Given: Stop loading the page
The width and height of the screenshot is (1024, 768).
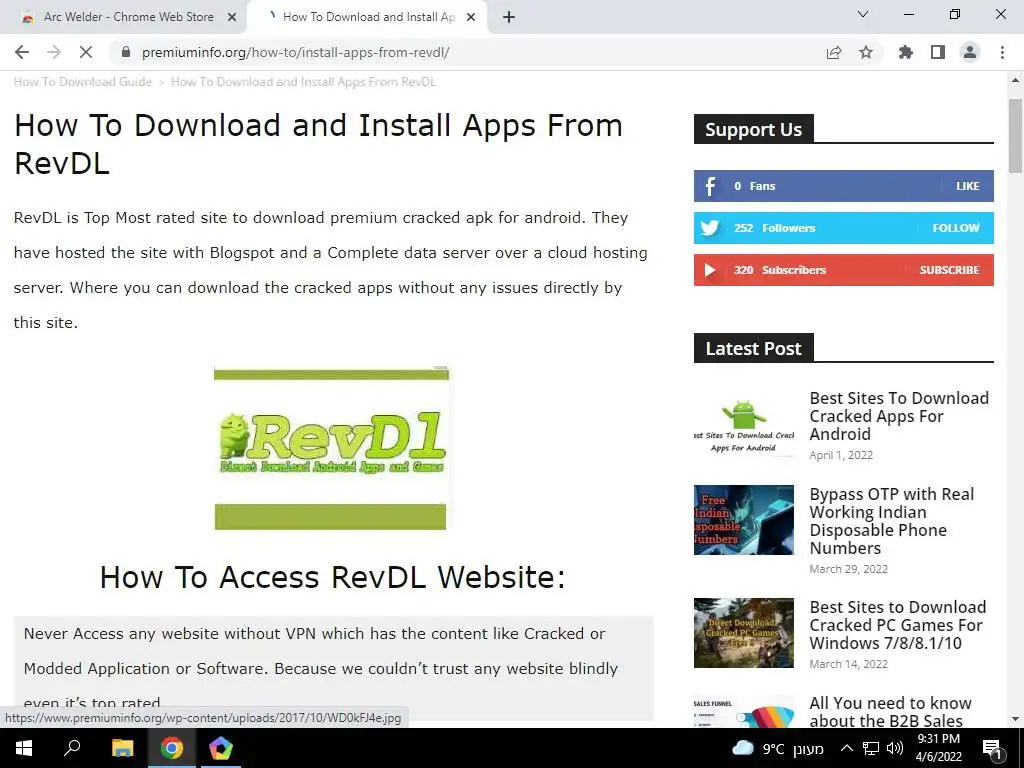Looking at the screenshot, I should click(x=86, y=52).
